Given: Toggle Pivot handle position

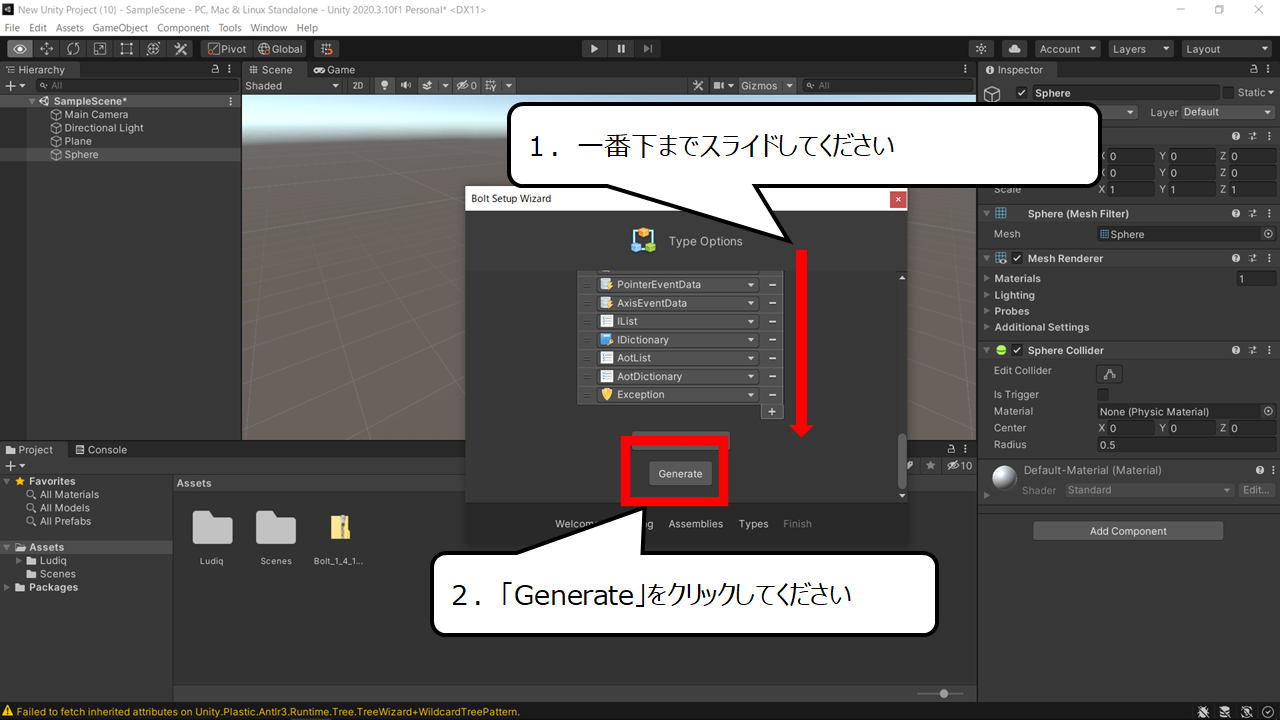Looking at the screenshot, I should pos(227,49).
